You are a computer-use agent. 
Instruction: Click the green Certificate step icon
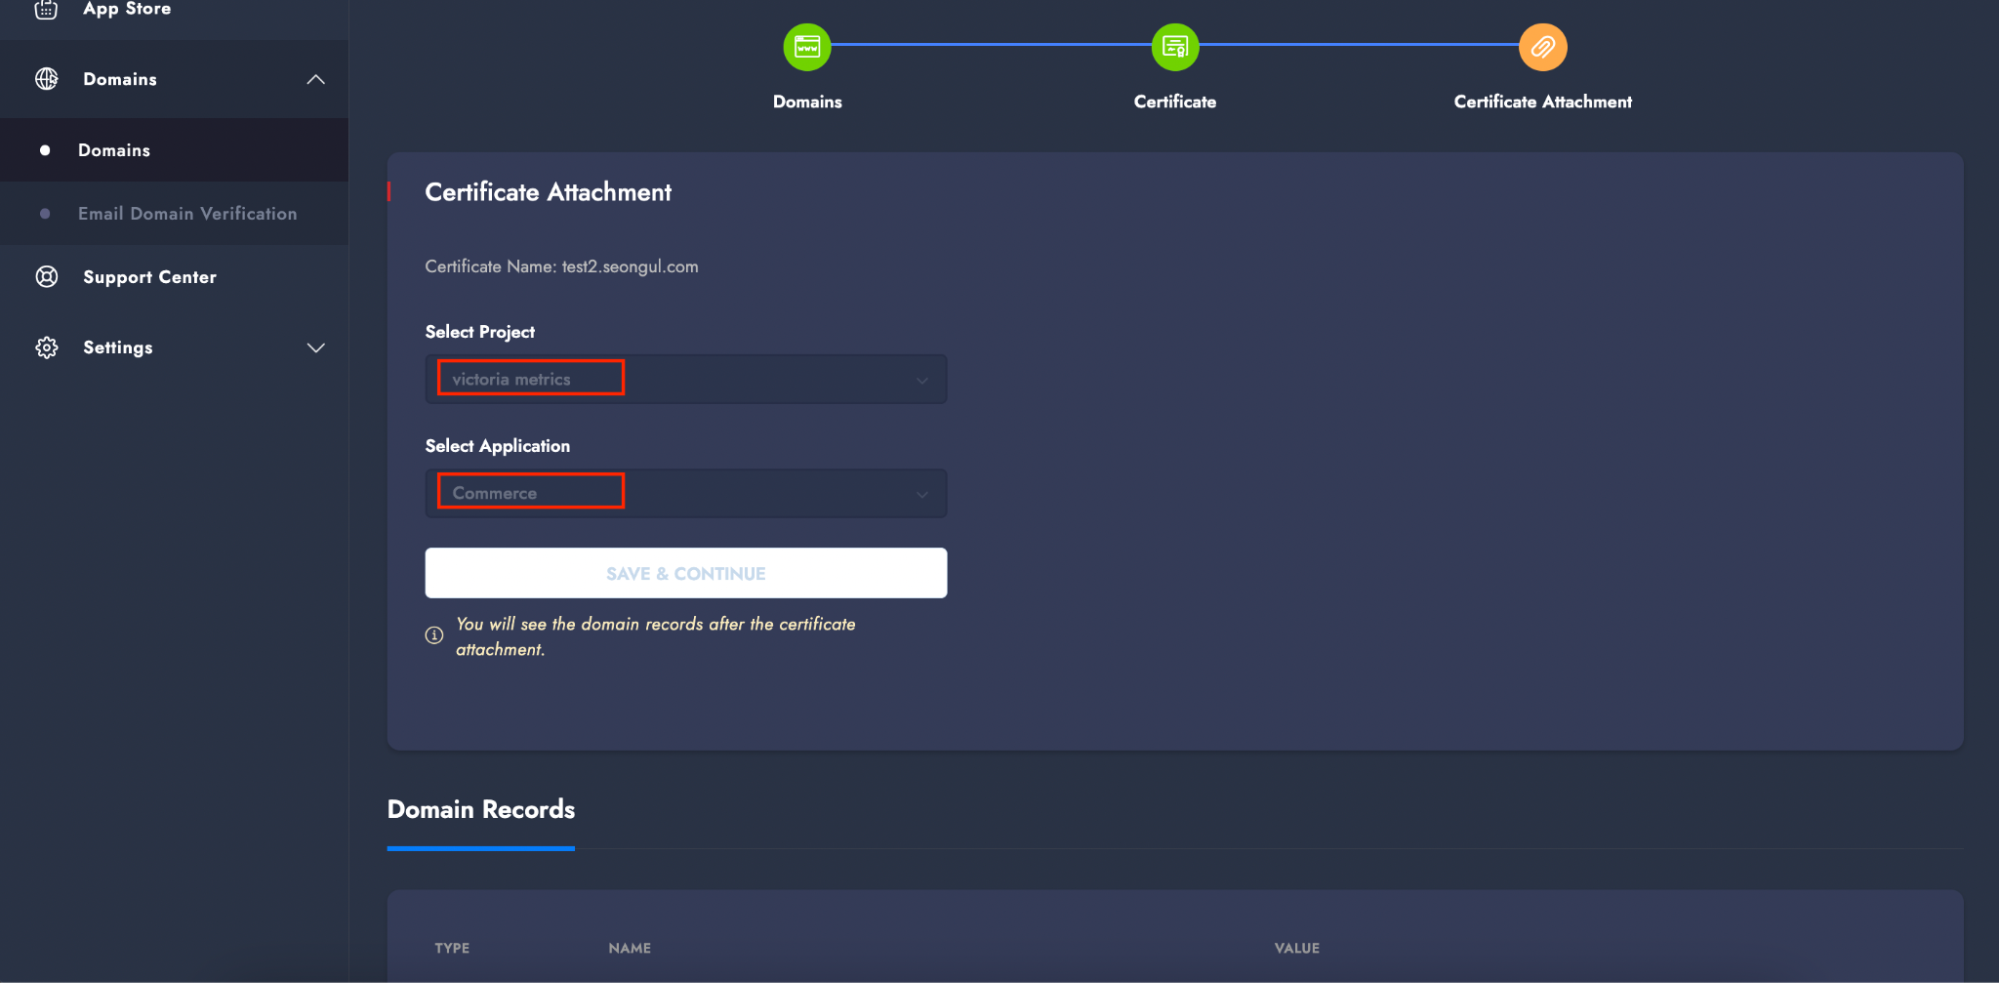pos(1174,47)
